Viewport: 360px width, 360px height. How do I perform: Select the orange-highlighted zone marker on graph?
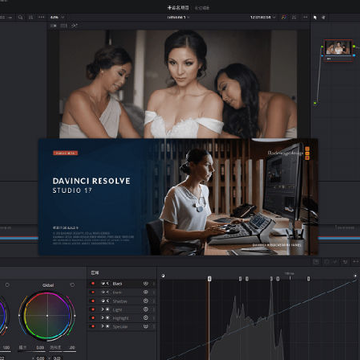(209, 278)
